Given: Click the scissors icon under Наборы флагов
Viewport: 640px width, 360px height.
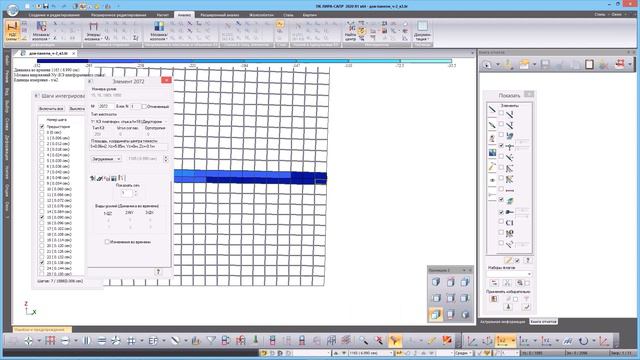Looking at the screenshot, I should coord(507,282).
